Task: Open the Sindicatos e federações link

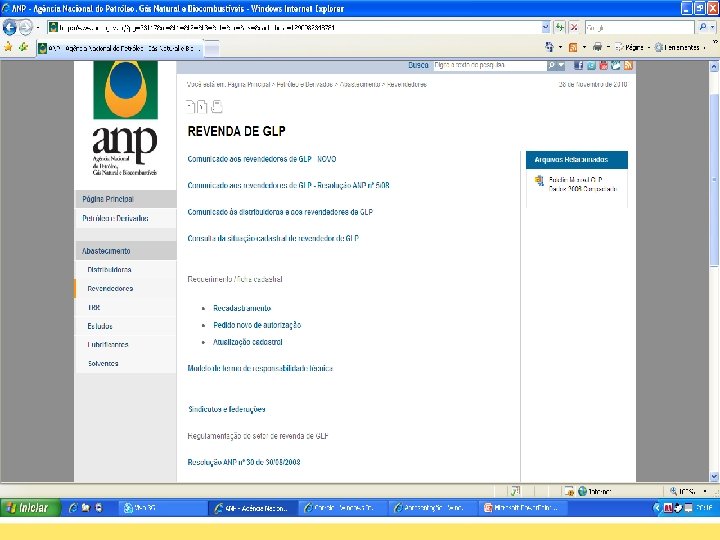Action: pyautogui.click(x=227, y=409)
